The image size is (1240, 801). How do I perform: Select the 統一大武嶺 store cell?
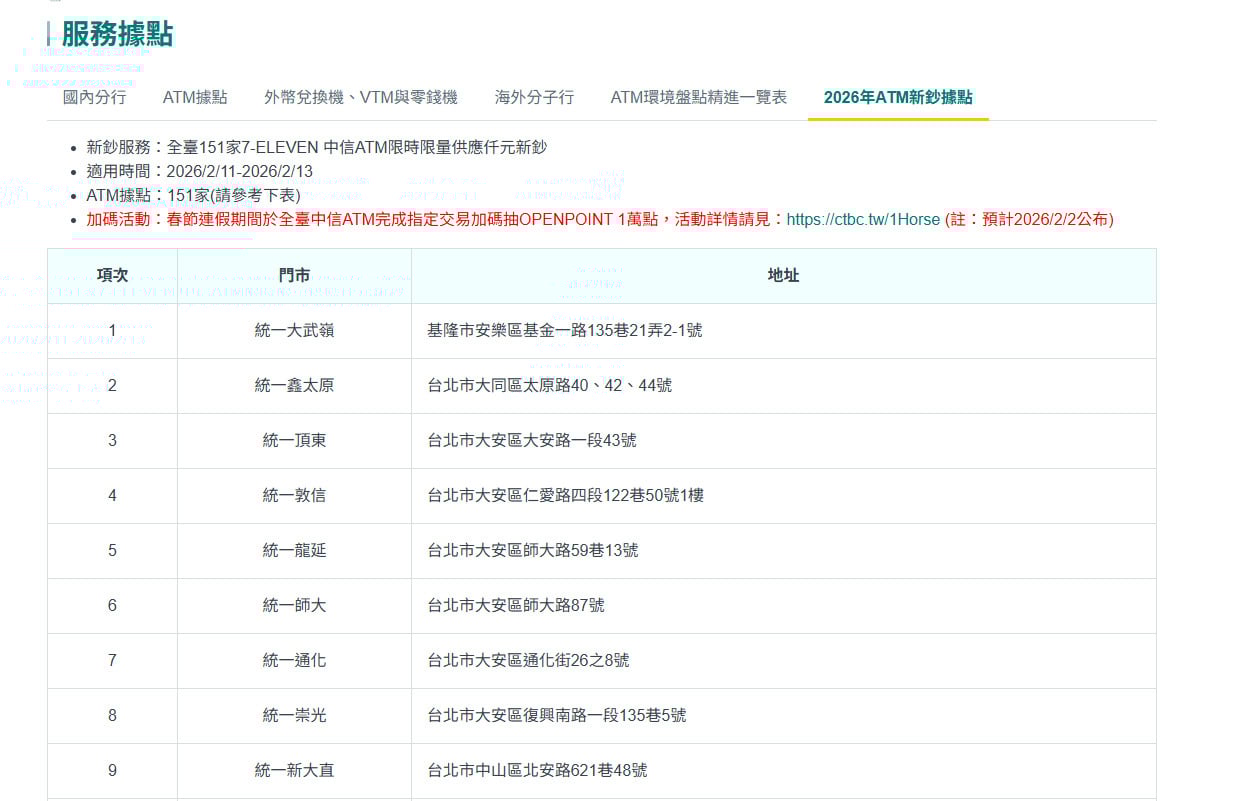[294, 330]
